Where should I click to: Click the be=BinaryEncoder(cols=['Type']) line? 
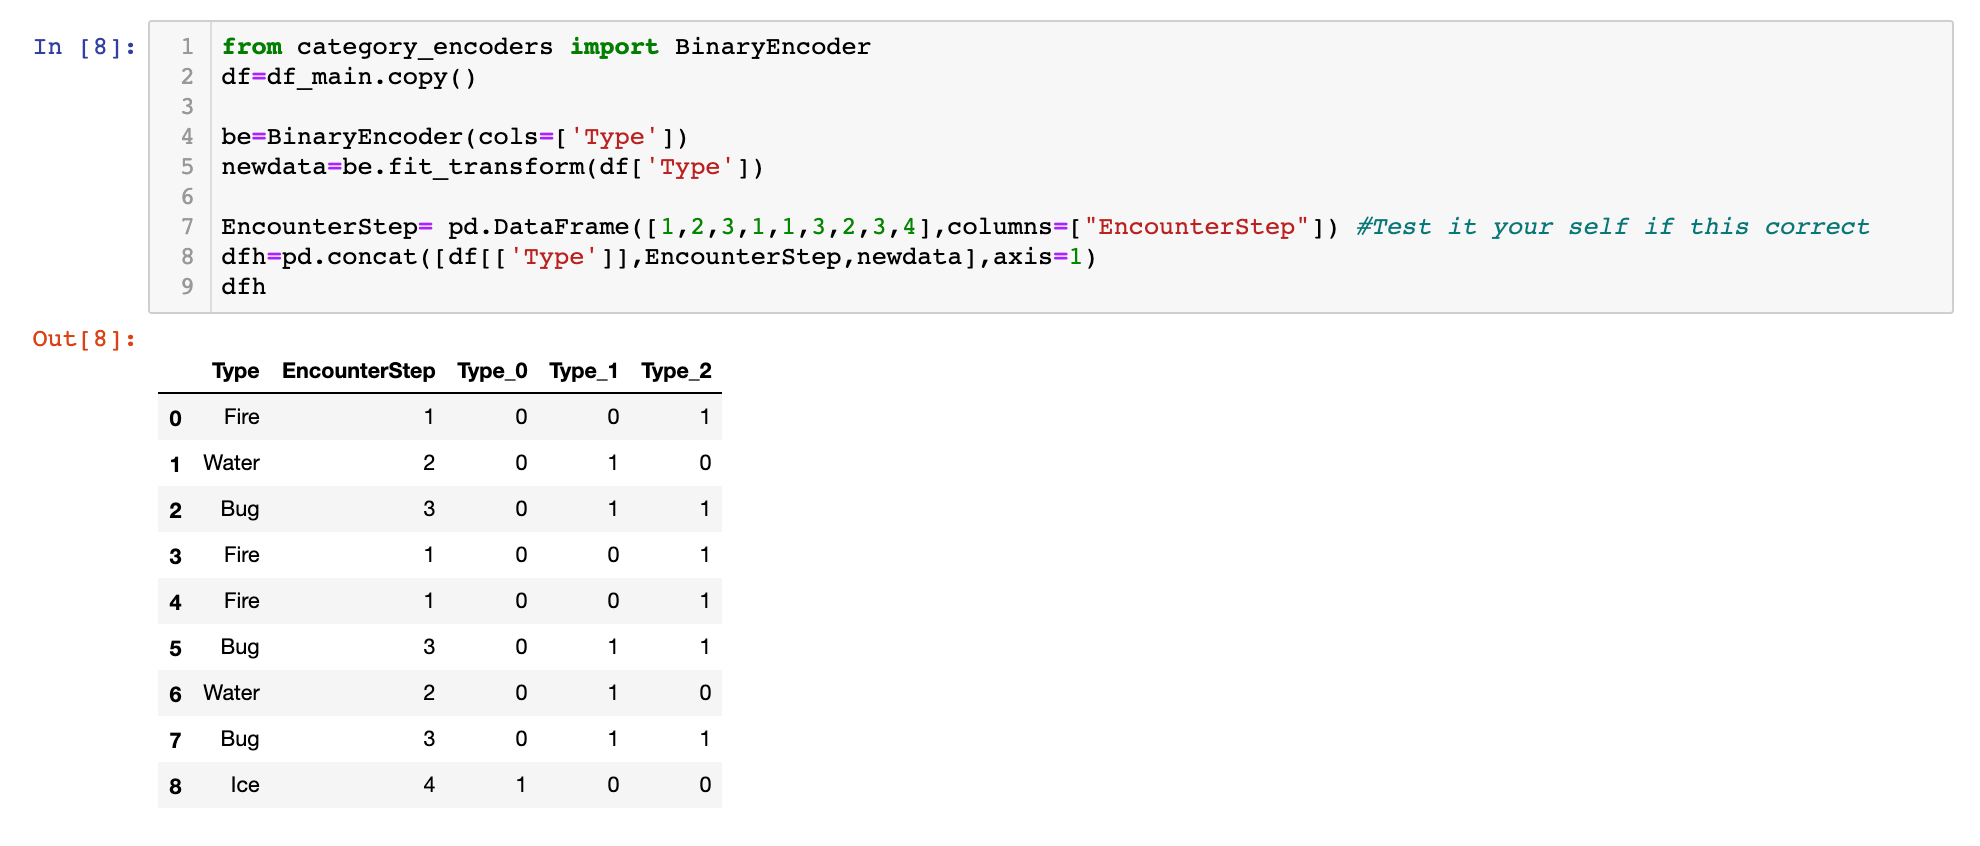(x=455, y=137)
